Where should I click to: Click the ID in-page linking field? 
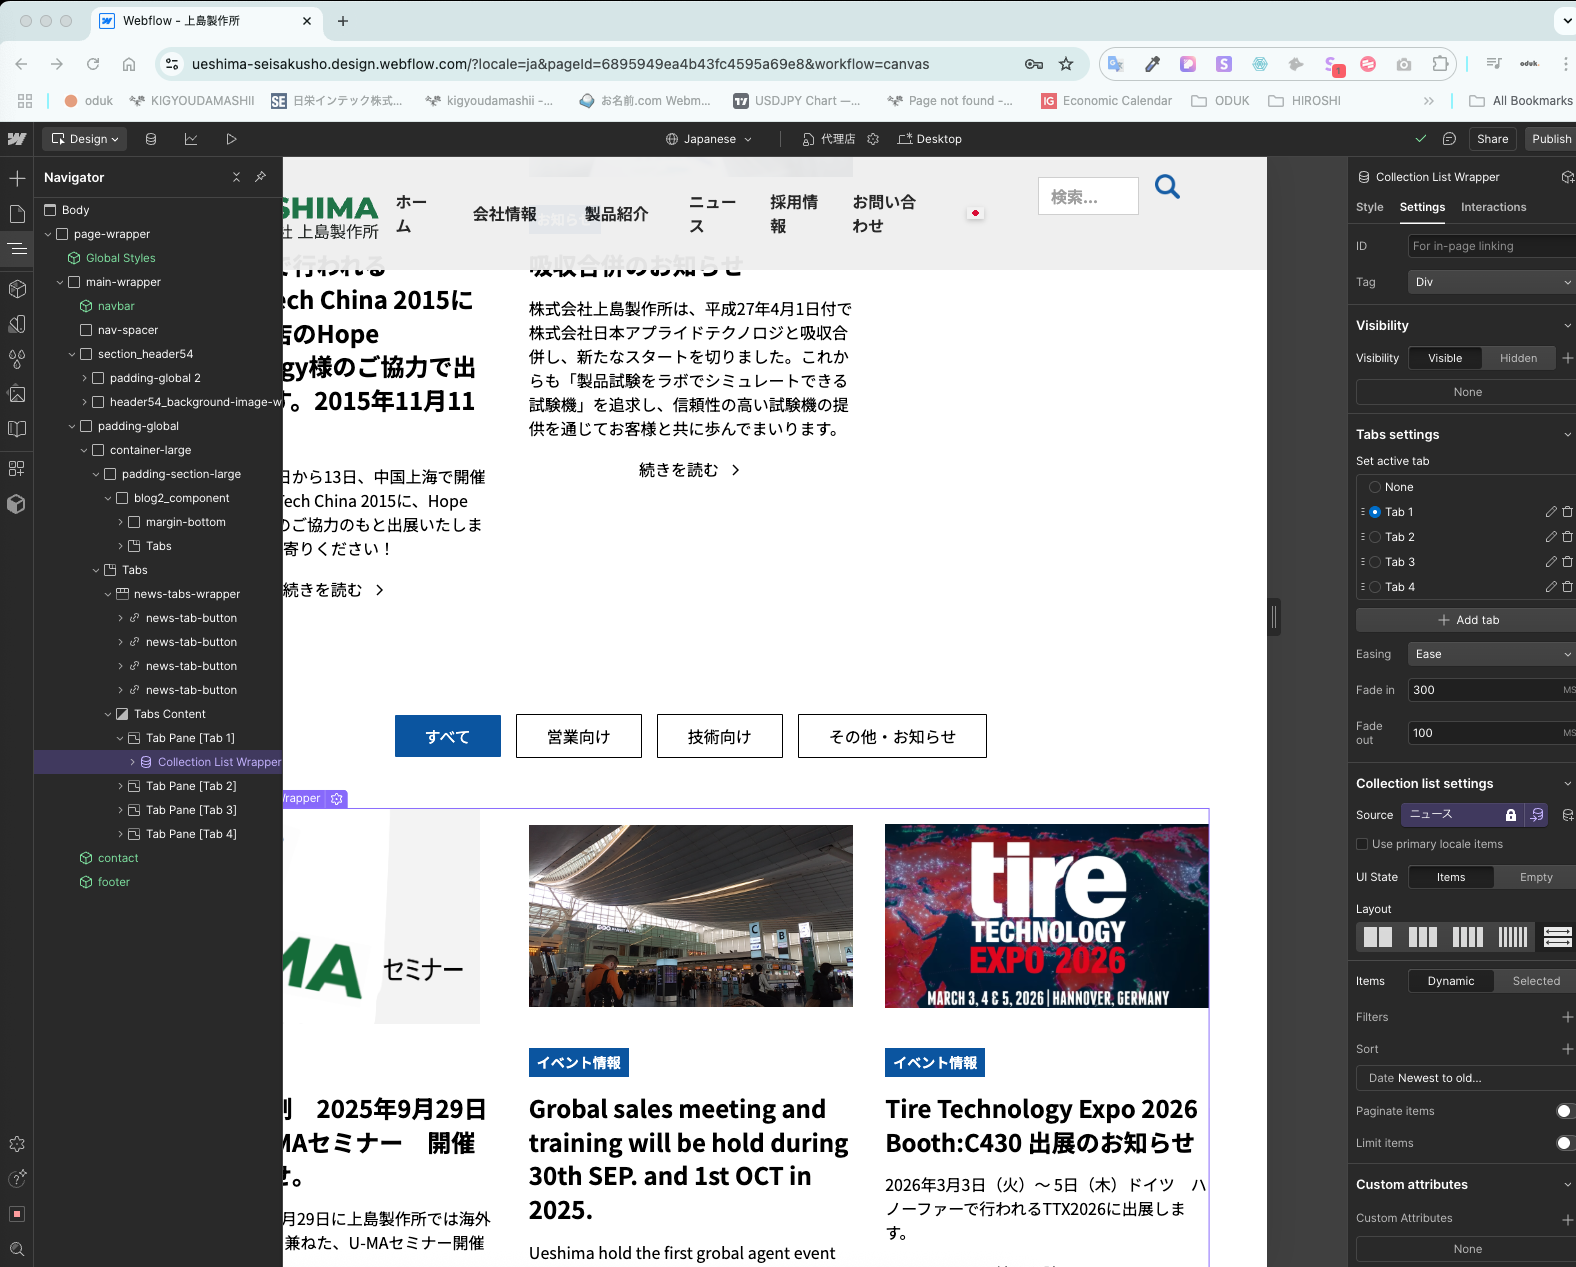tap(1492, 246)
